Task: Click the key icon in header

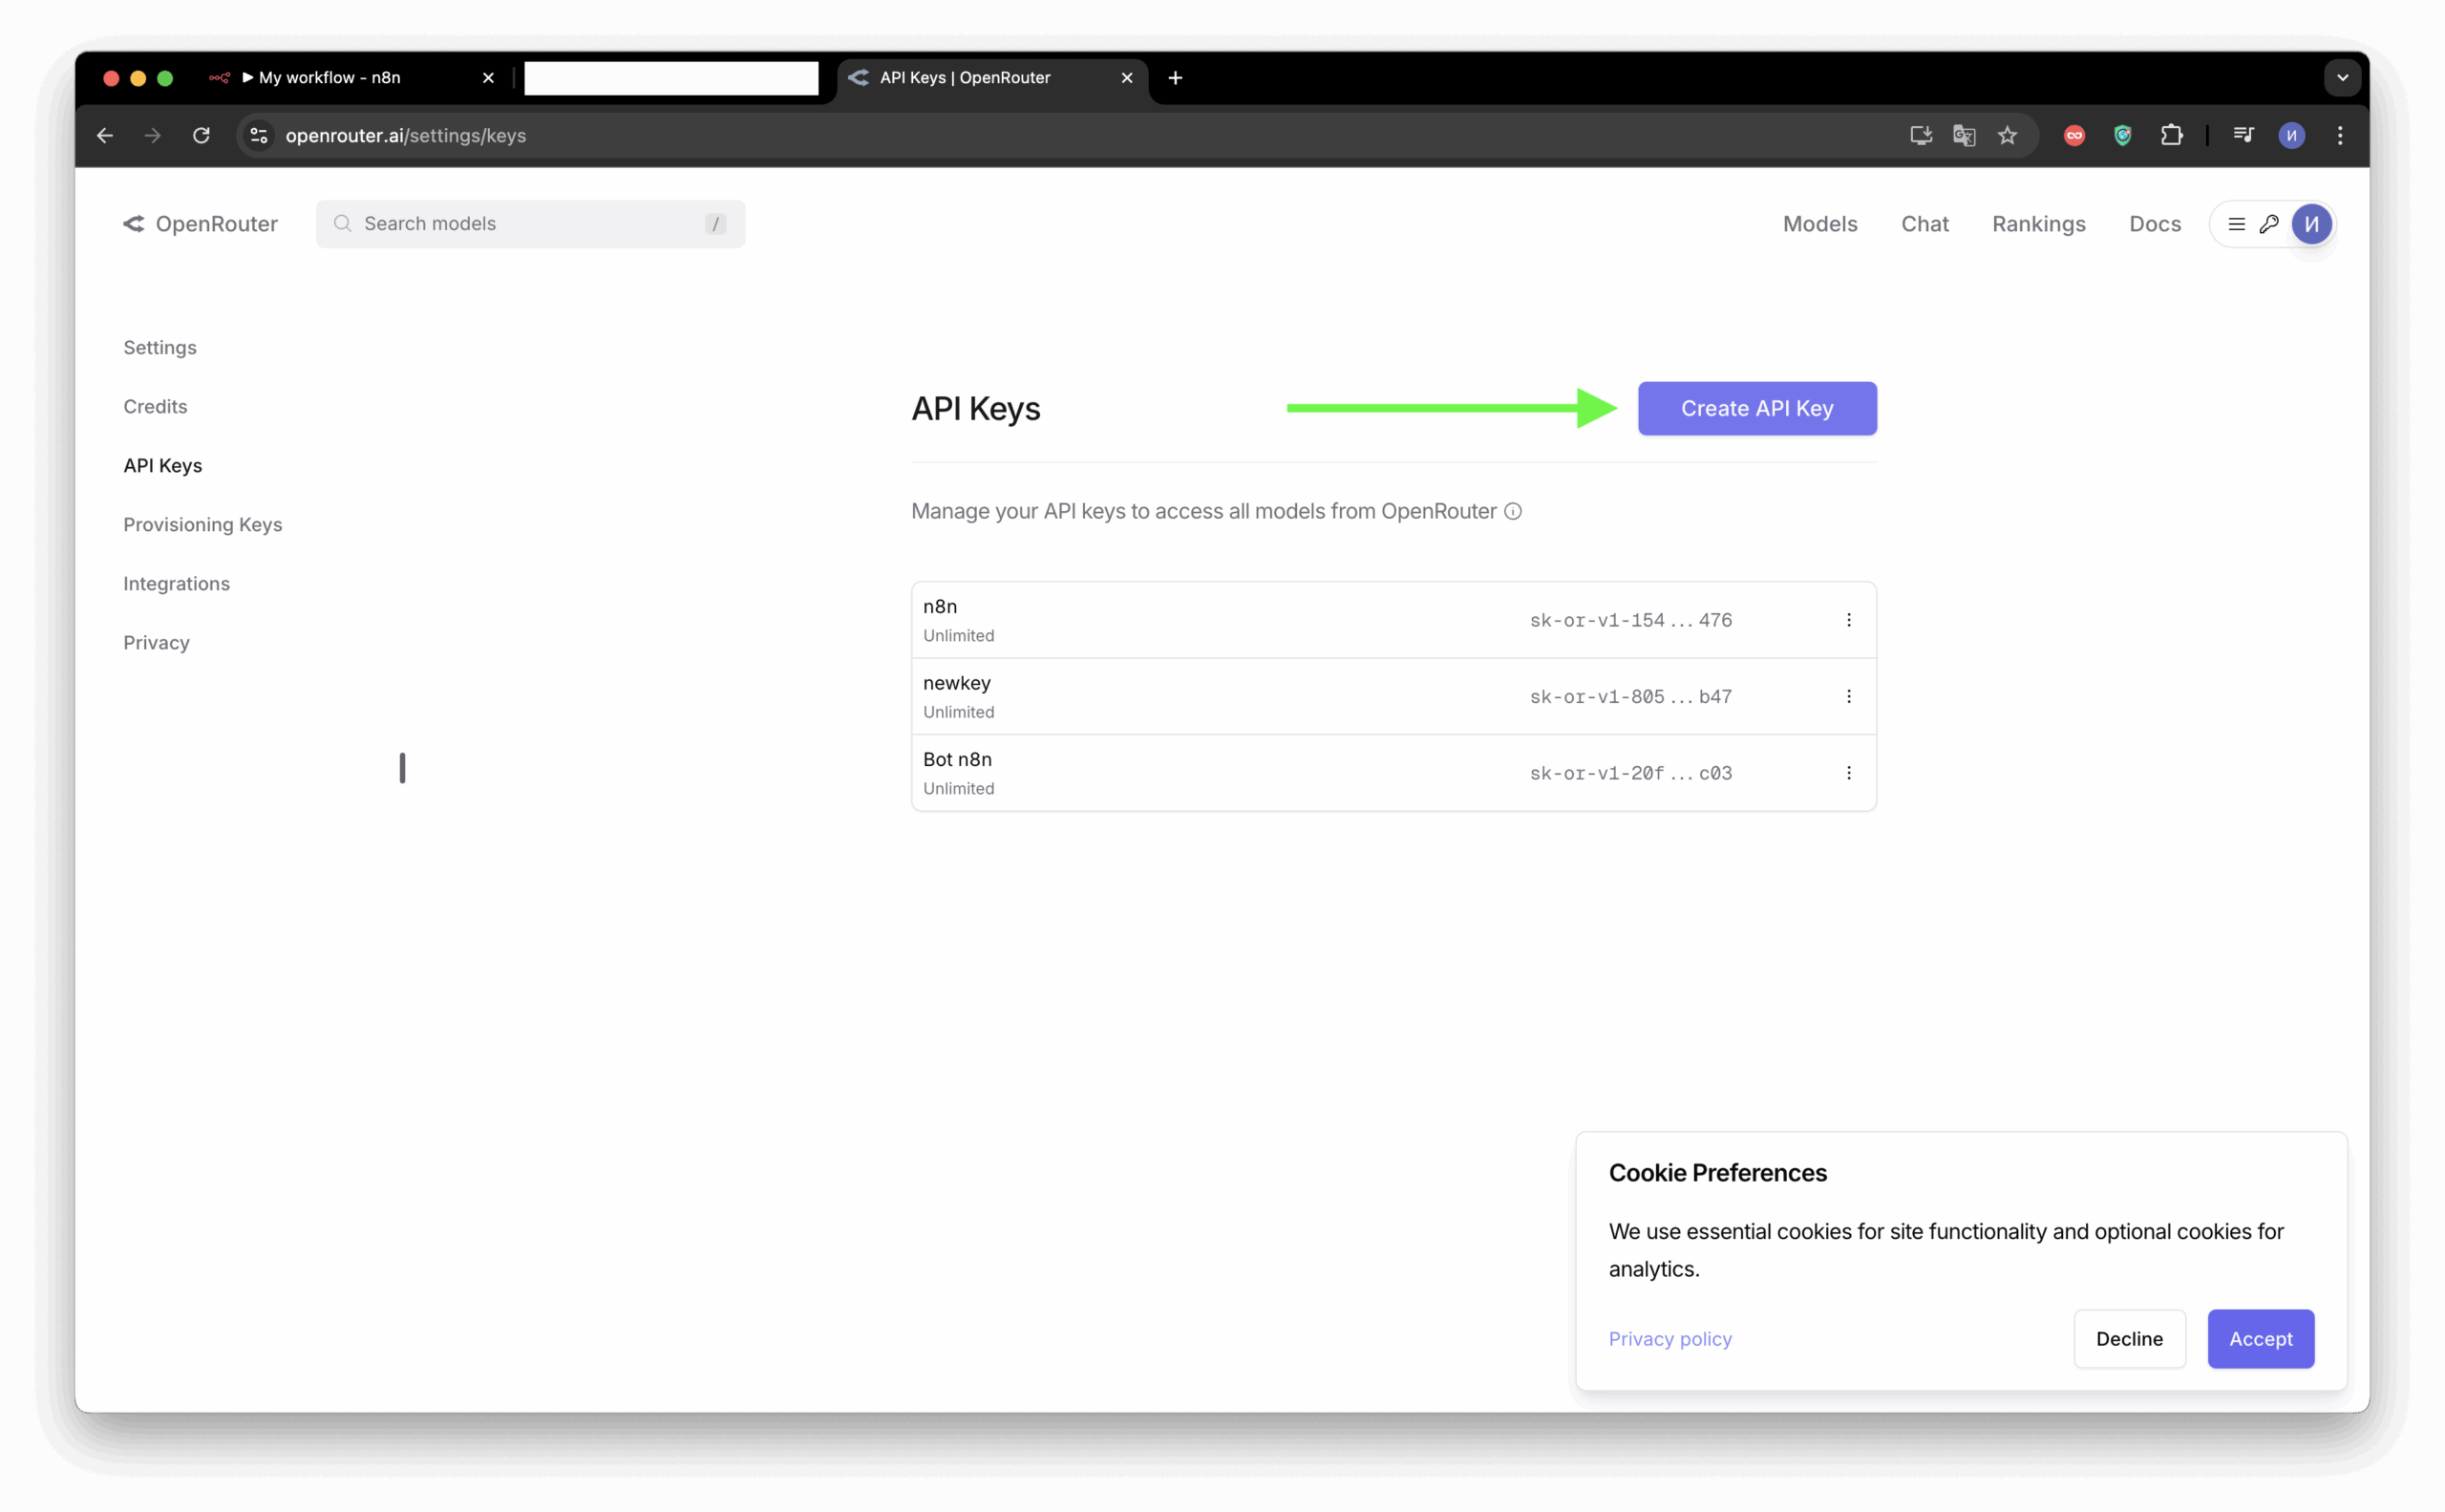Action: (2269, 224)
